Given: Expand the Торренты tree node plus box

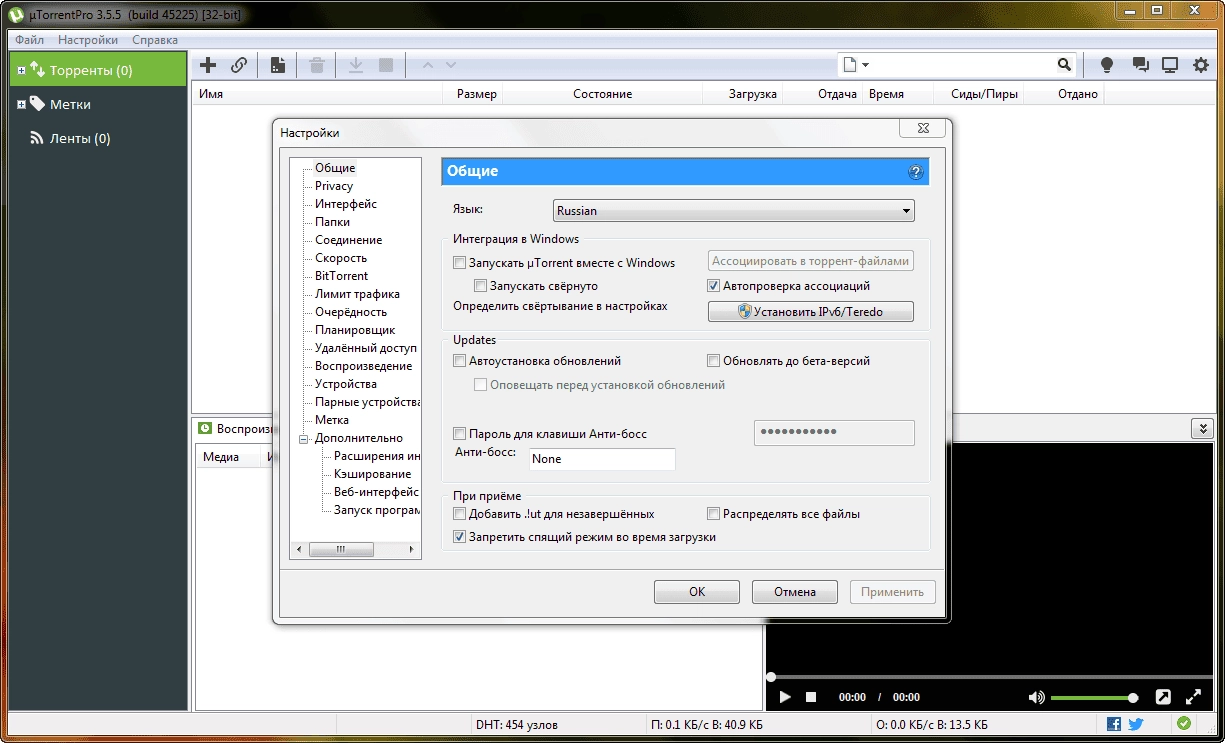Looking at the screenshot, I should coord(22,70).
